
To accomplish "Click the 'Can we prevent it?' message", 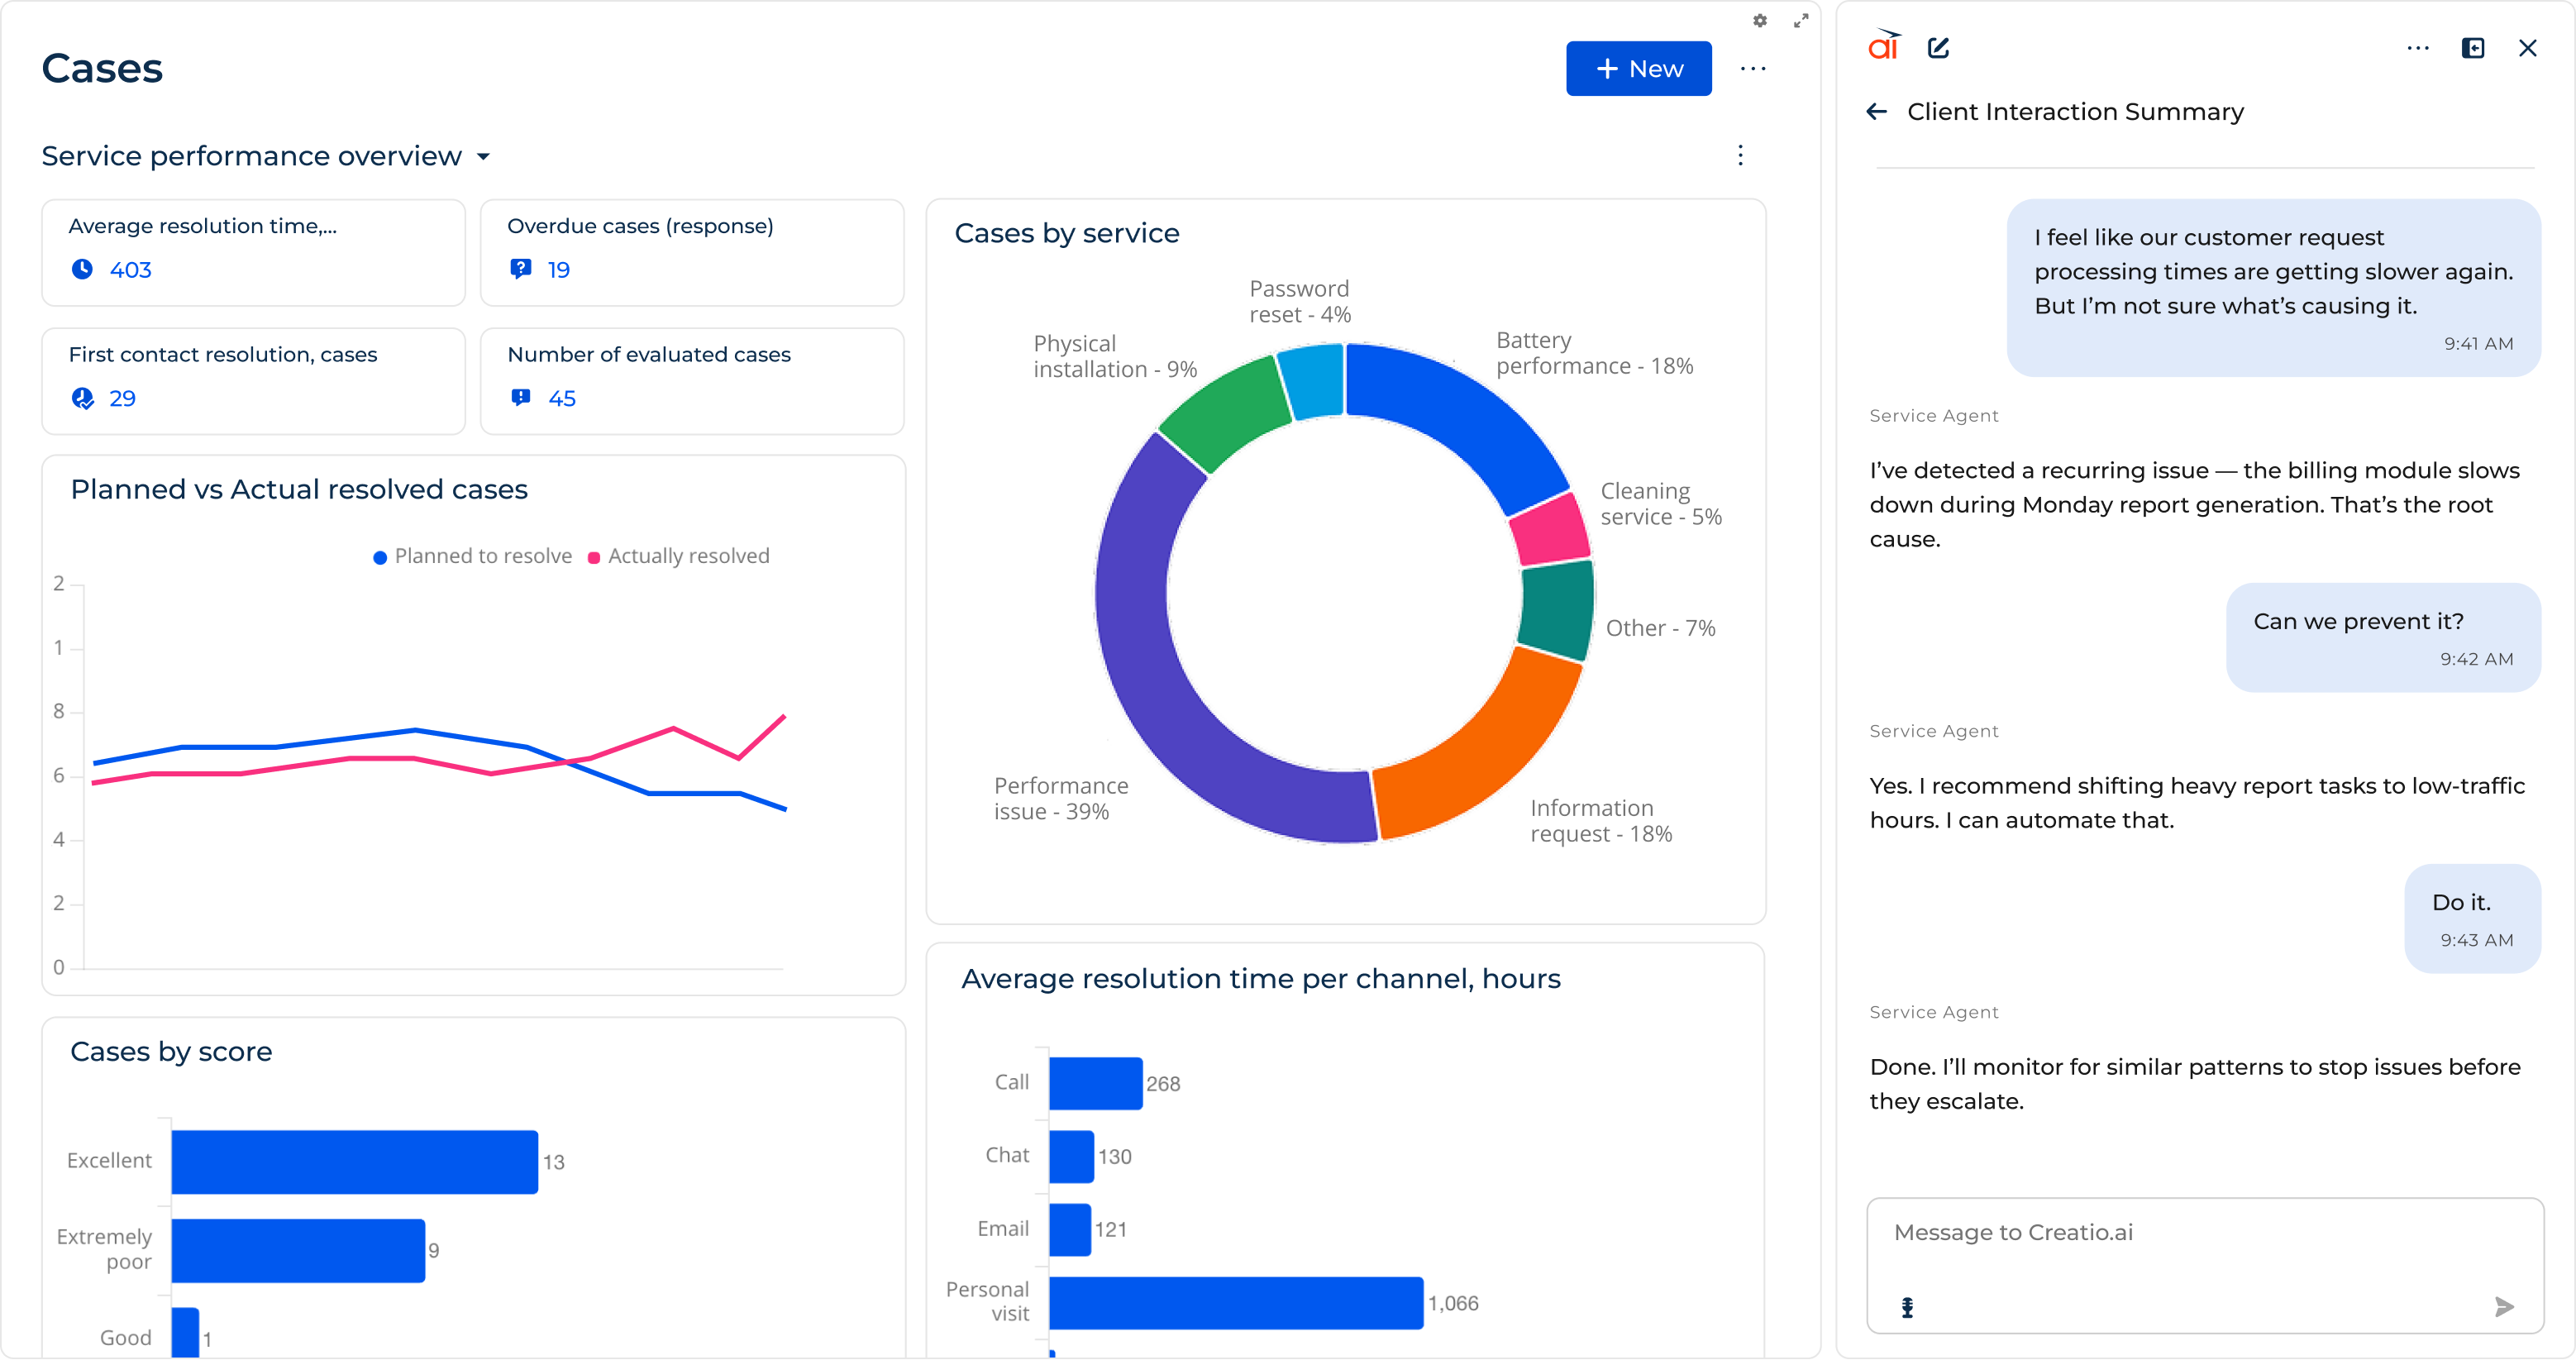I will [x=2383, y=637].
